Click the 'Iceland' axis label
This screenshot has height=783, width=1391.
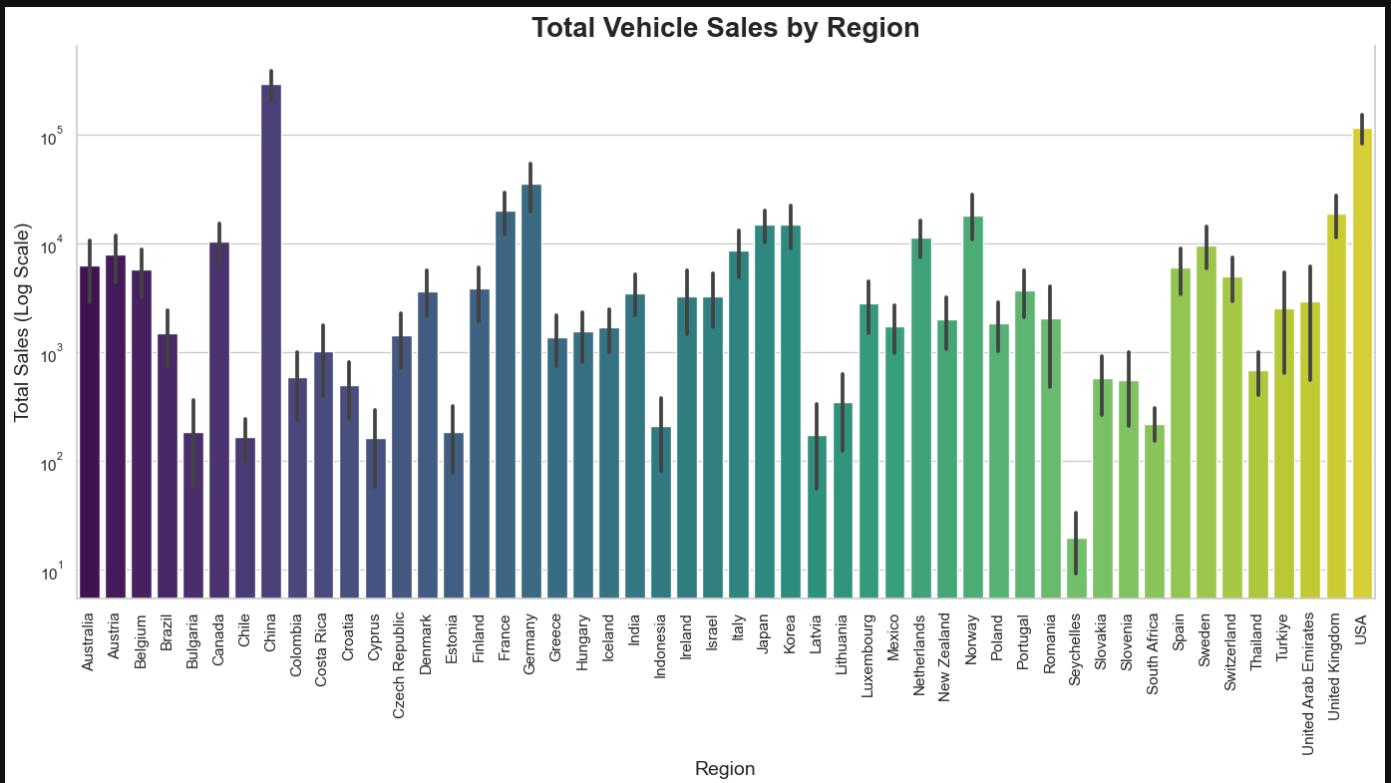pos(609,637)
